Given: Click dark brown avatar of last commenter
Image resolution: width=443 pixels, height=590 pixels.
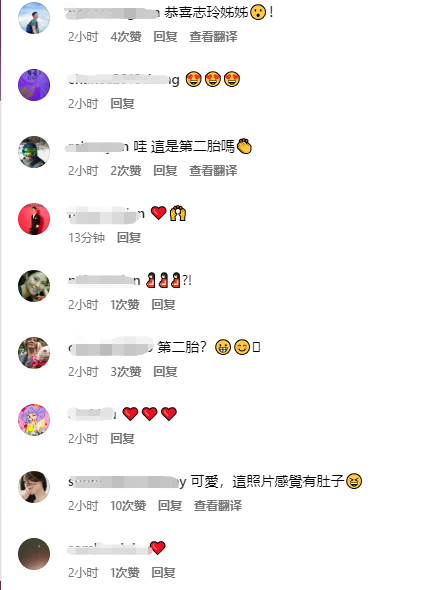Looking at the screenshot, I should [34, 554].
